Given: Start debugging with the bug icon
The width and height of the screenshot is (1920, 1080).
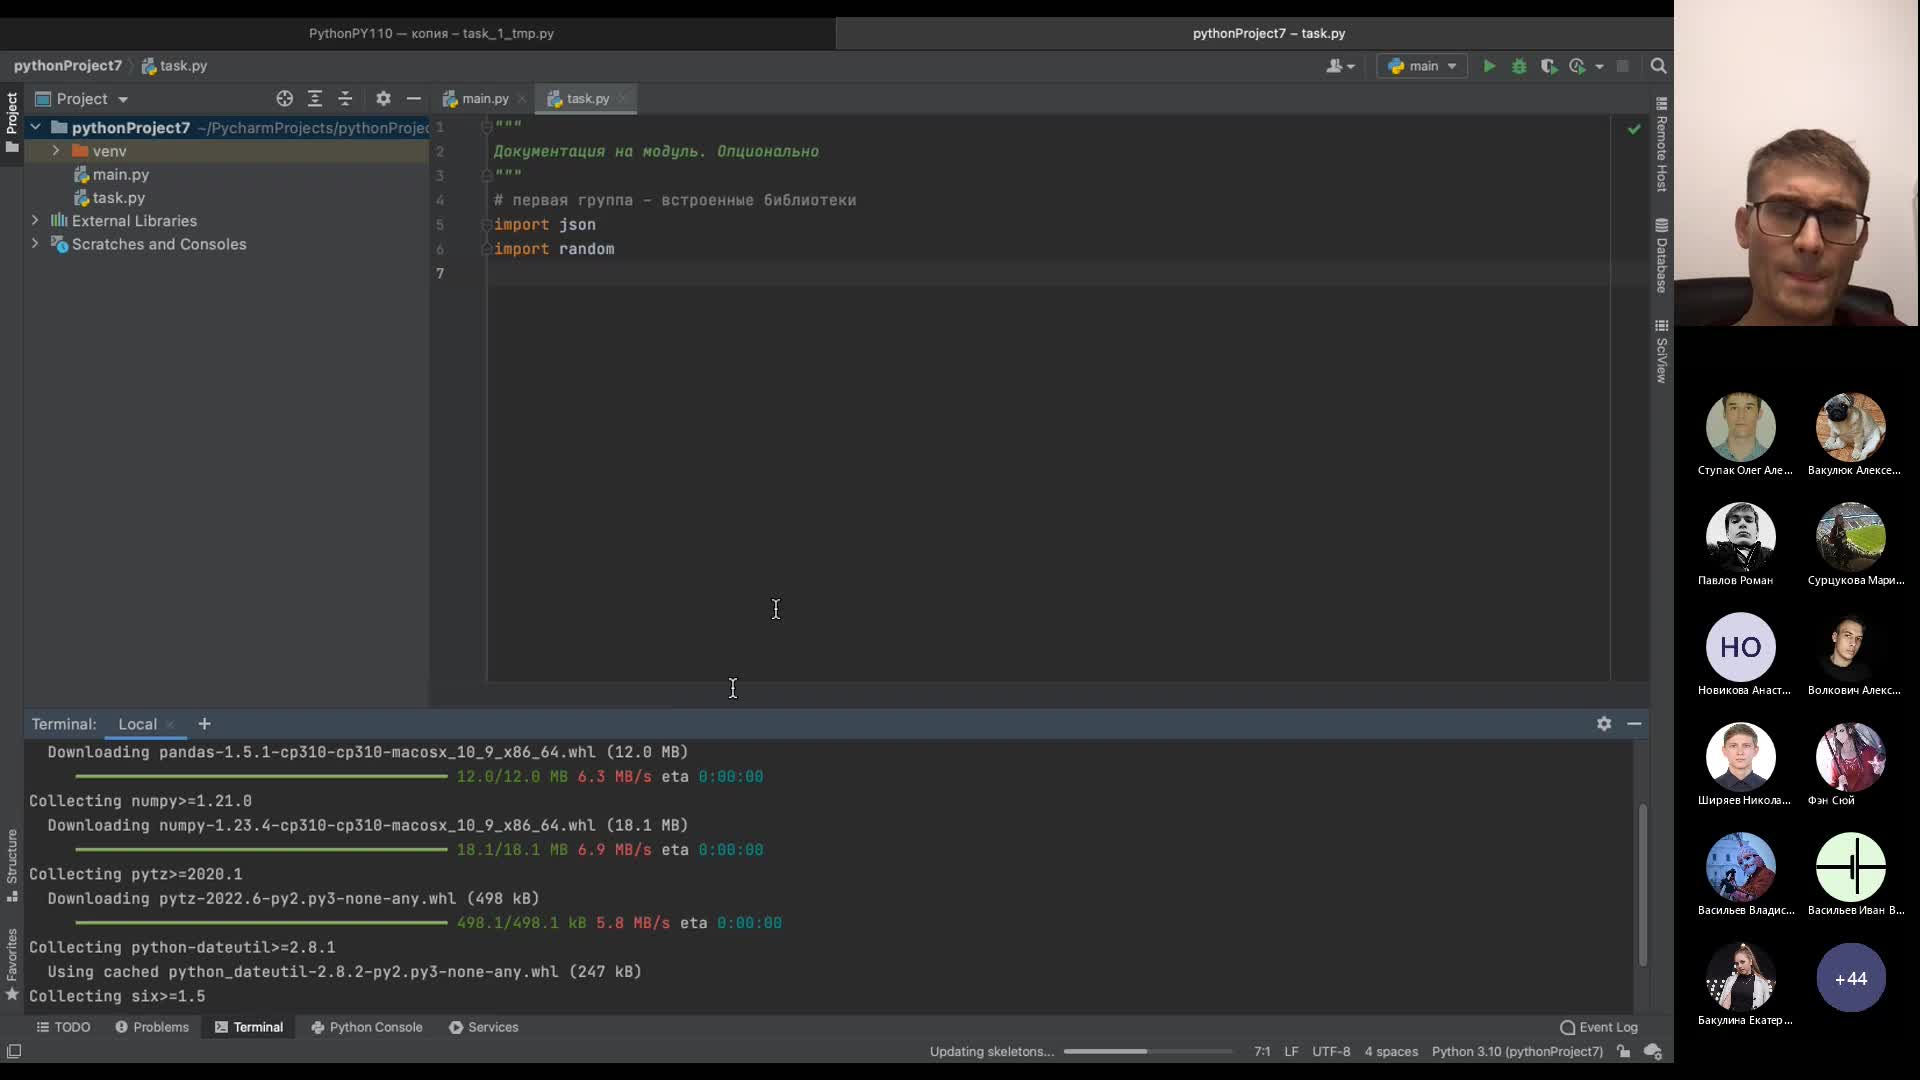Looking at the screenshot, I should [1519, 66].
